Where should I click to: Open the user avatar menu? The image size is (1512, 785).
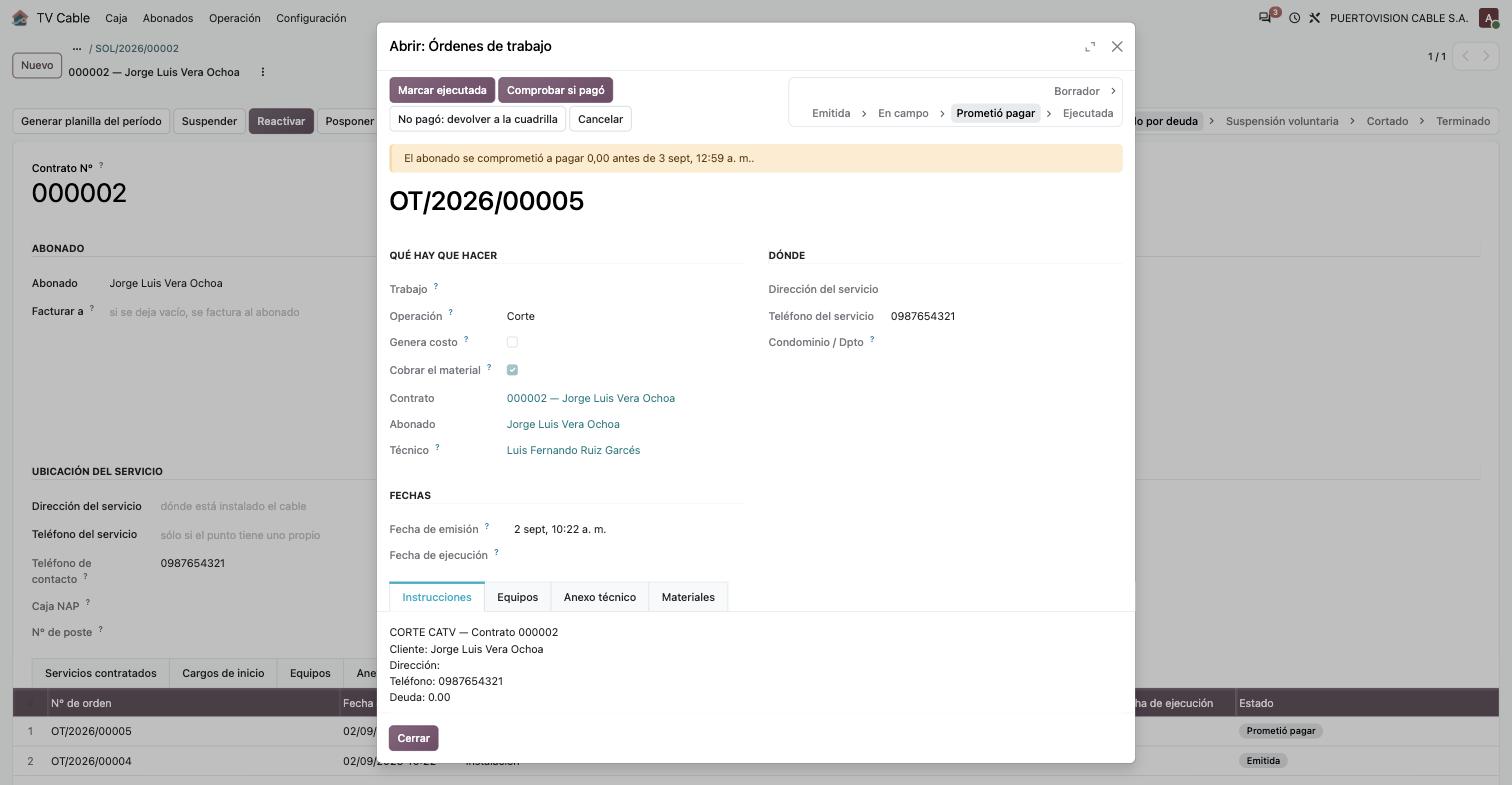1488,18
